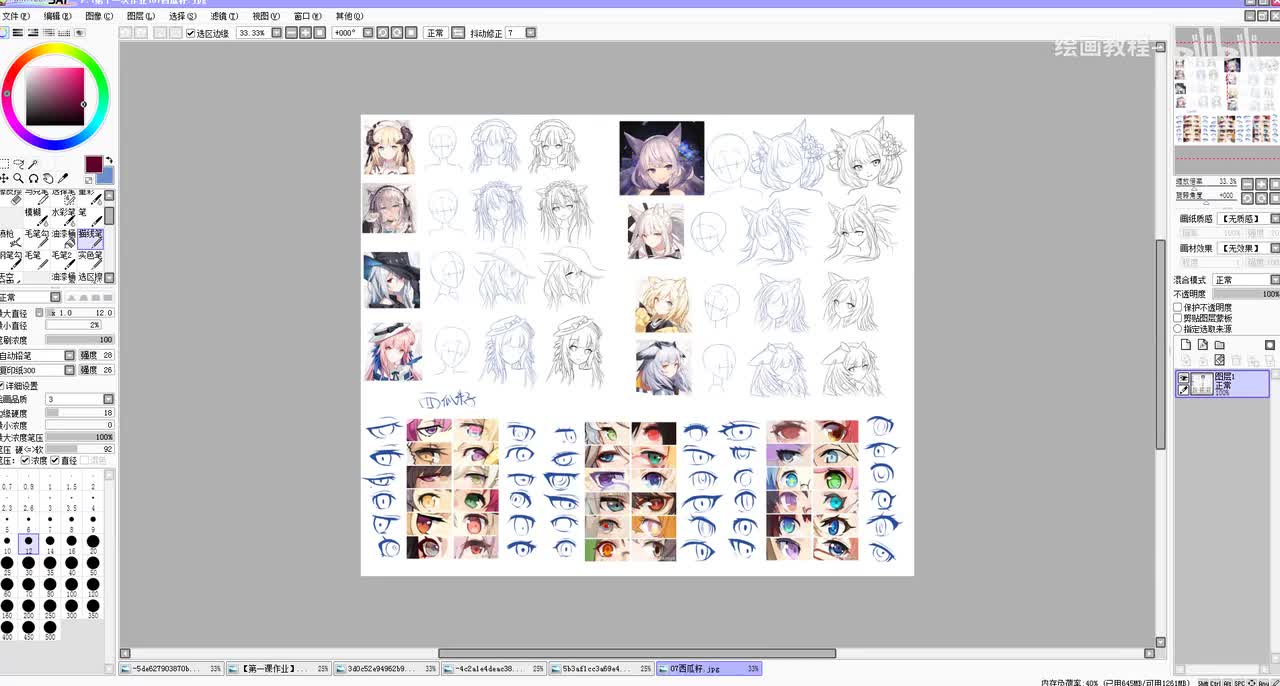
Task: Hide 图层1 with the eye icon
Action: (1183, 378)
